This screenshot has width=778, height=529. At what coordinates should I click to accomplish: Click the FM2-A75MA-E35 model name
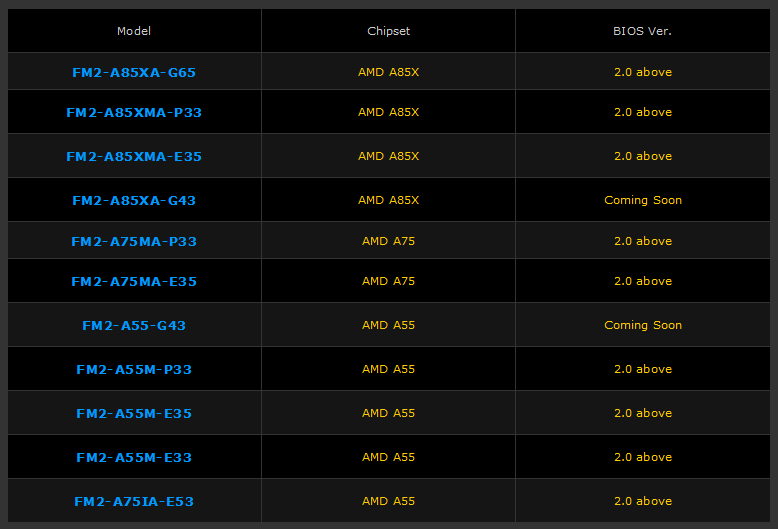pos(134,281)
